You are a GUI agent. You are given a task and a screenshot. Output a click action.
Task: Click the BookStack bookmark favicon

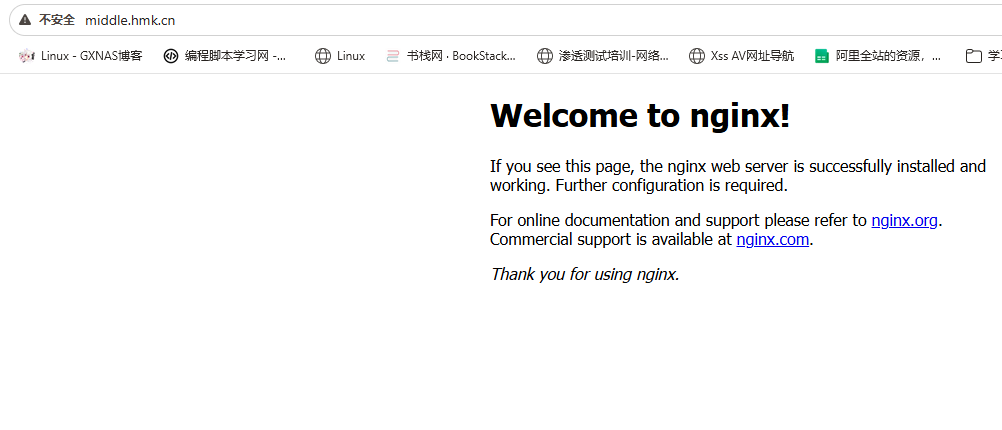tap(393, 56)
